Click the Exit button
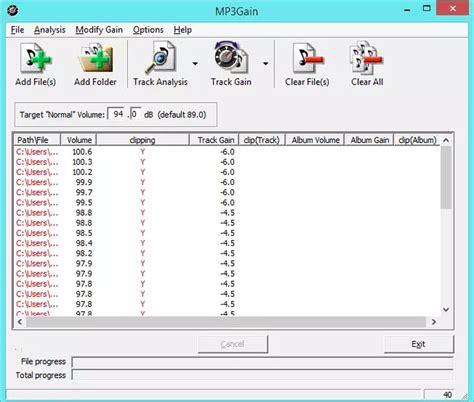Image resolution: width=474 pixels, height=402 pixels. coord(419,344)
